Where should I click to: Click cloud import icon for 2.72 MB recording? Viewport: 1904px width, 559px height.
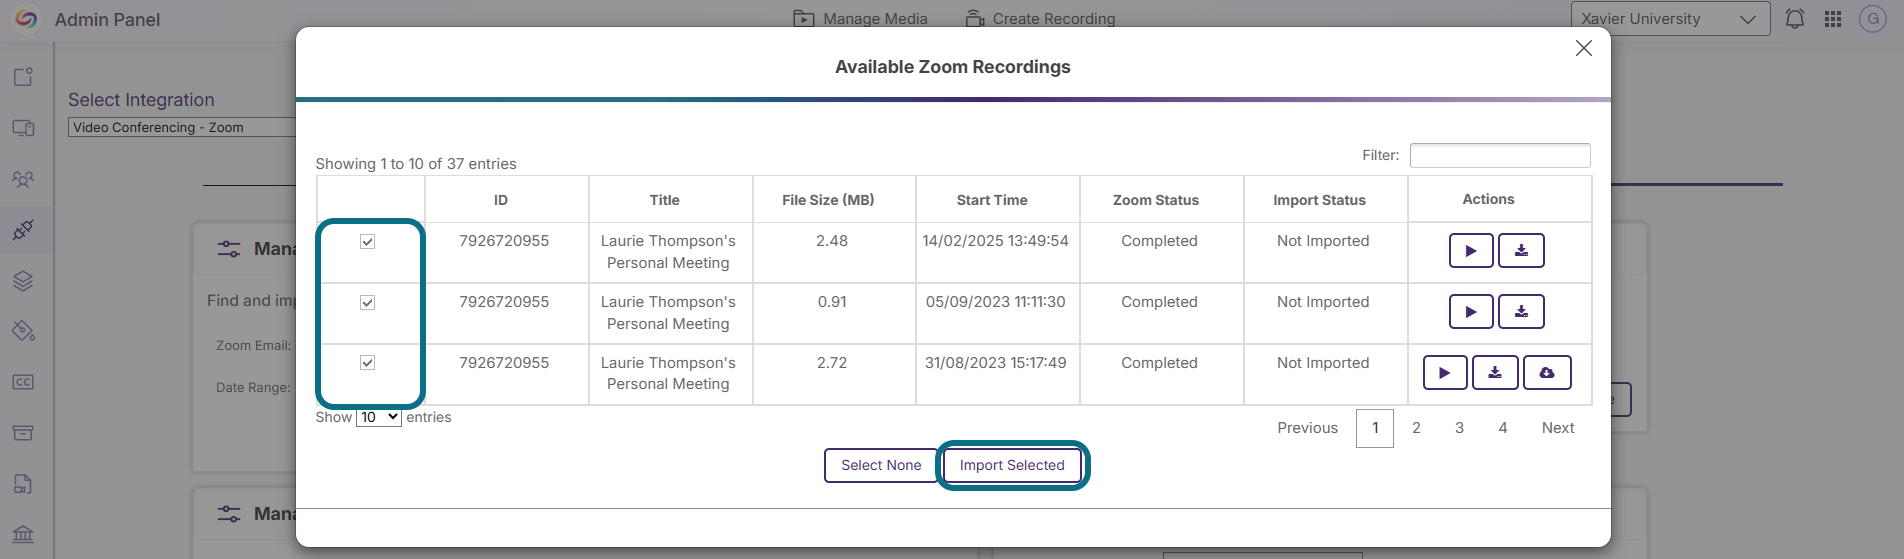click(1547, 373)
